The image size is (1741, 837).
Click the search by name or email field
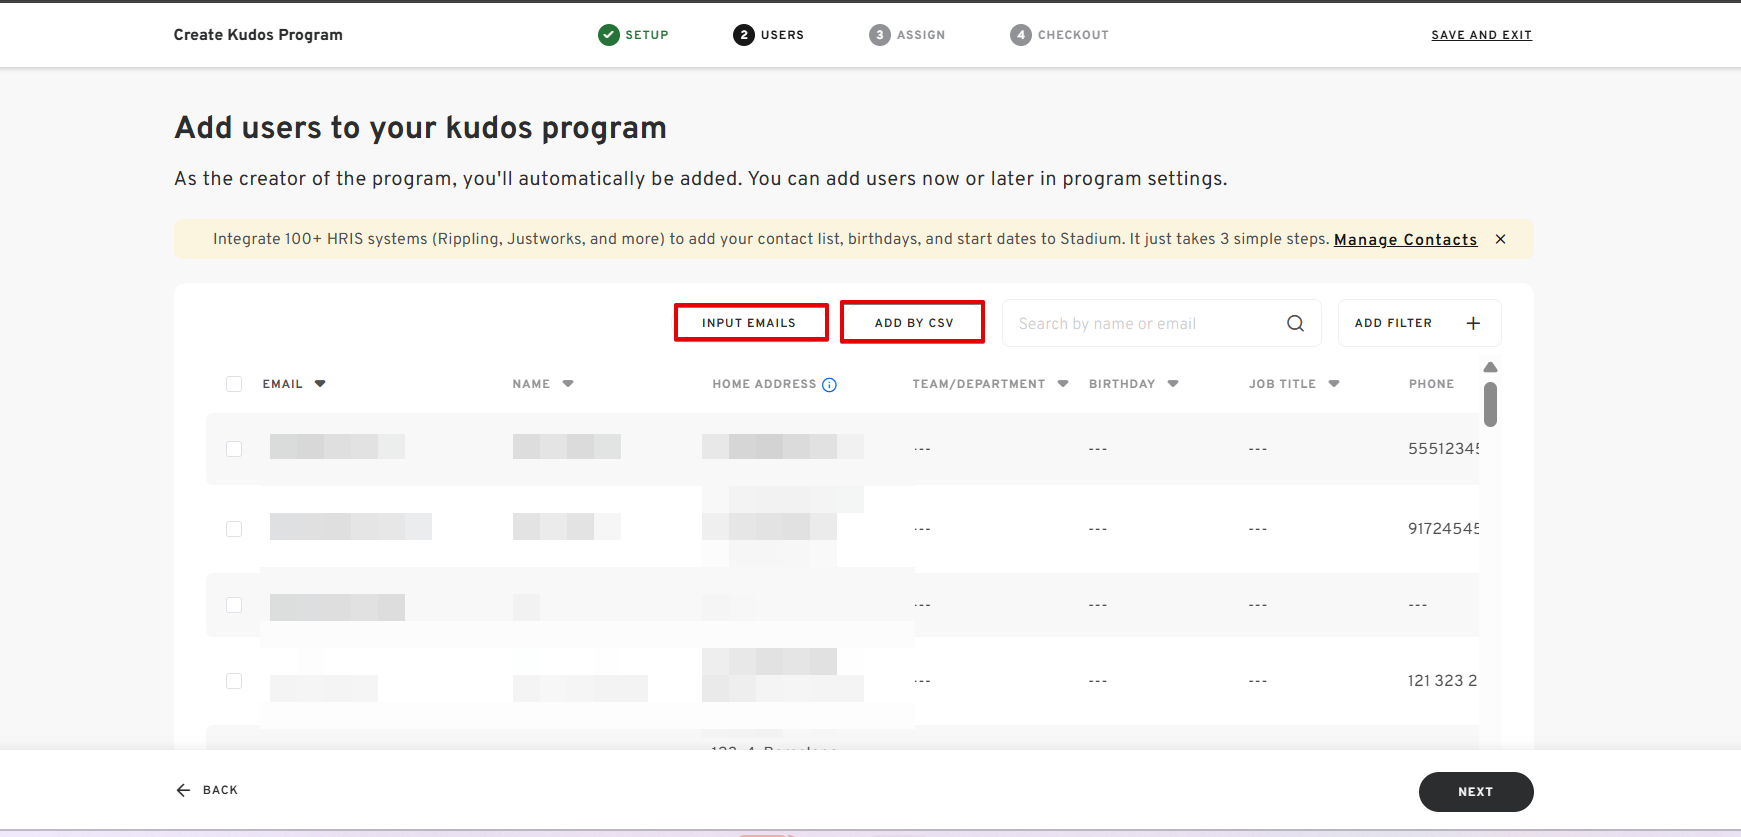point(1145,323)
